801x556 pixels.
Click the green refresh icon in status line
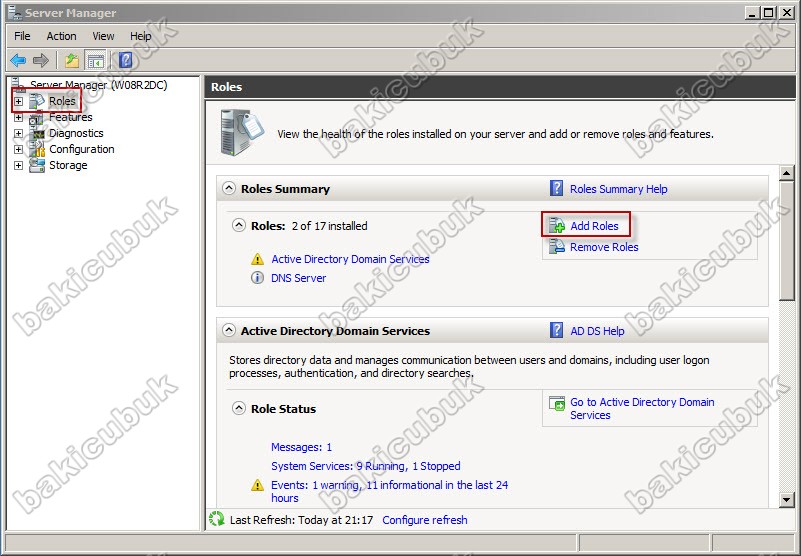217,519
